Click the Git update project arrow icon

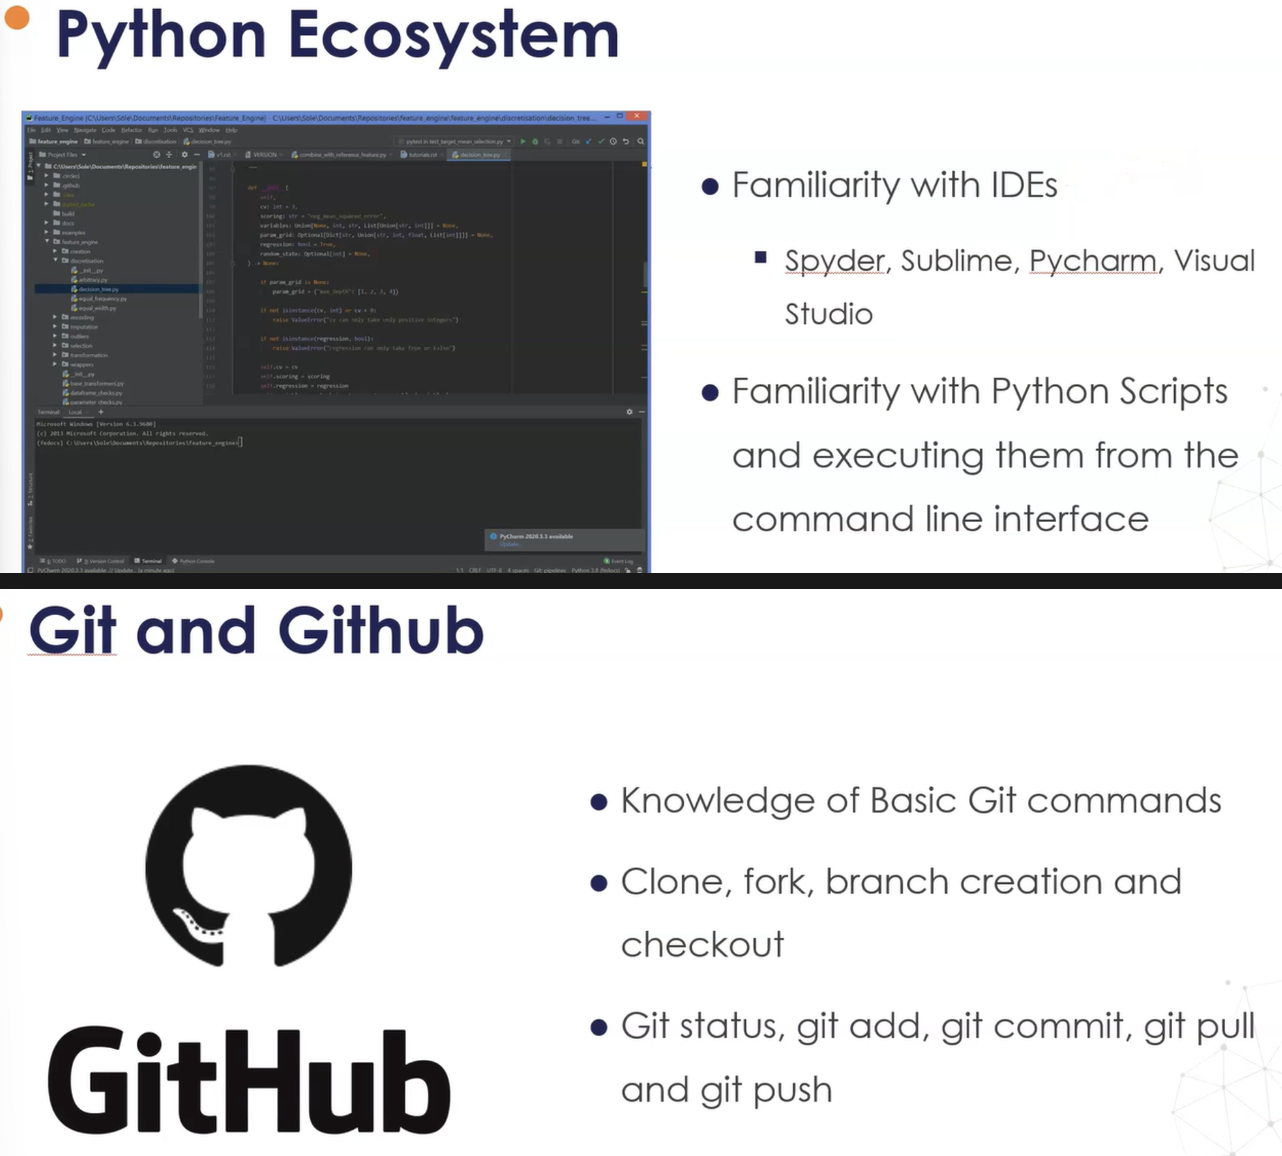588,141
